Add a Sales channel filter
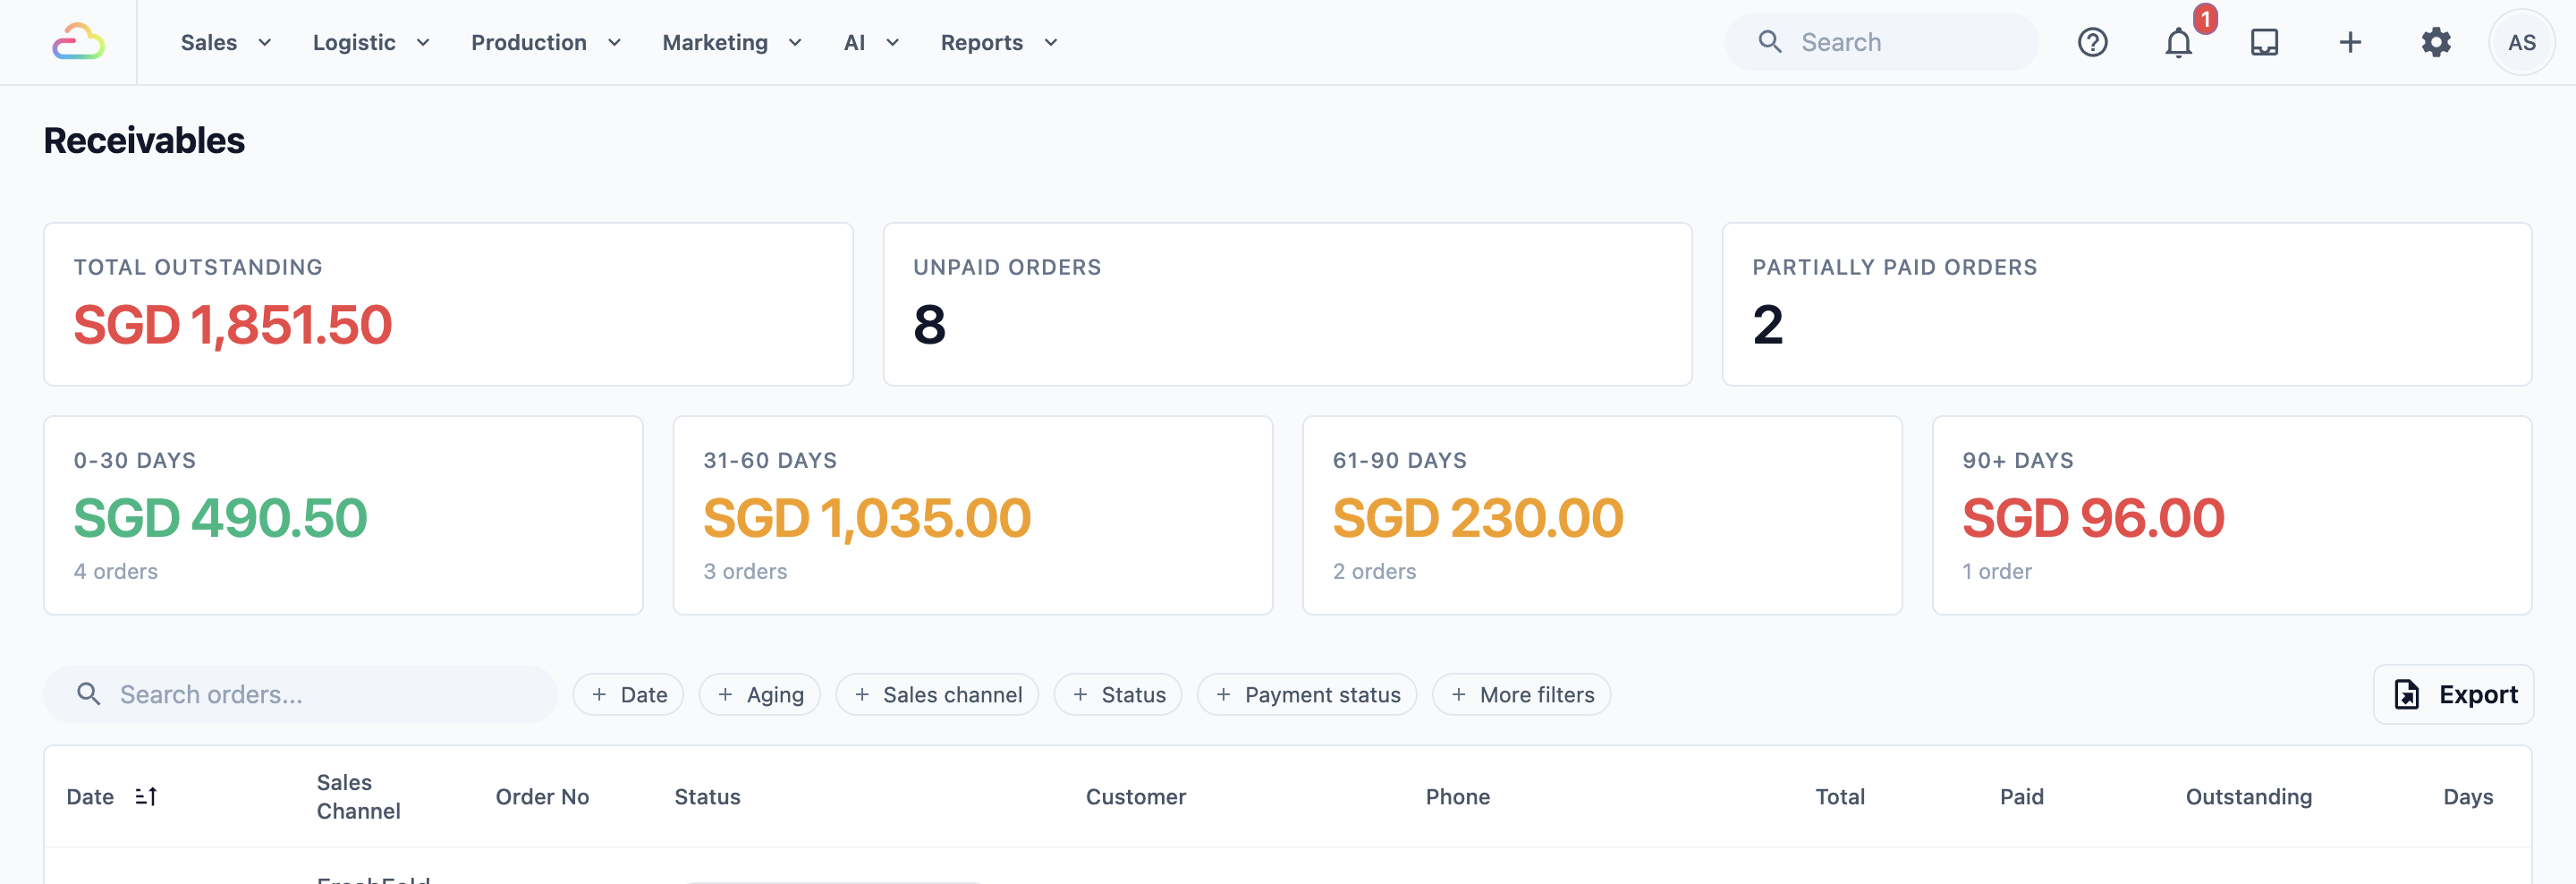Image resolution: width=2576 pixels, height=884 pixels. [937, 694]
